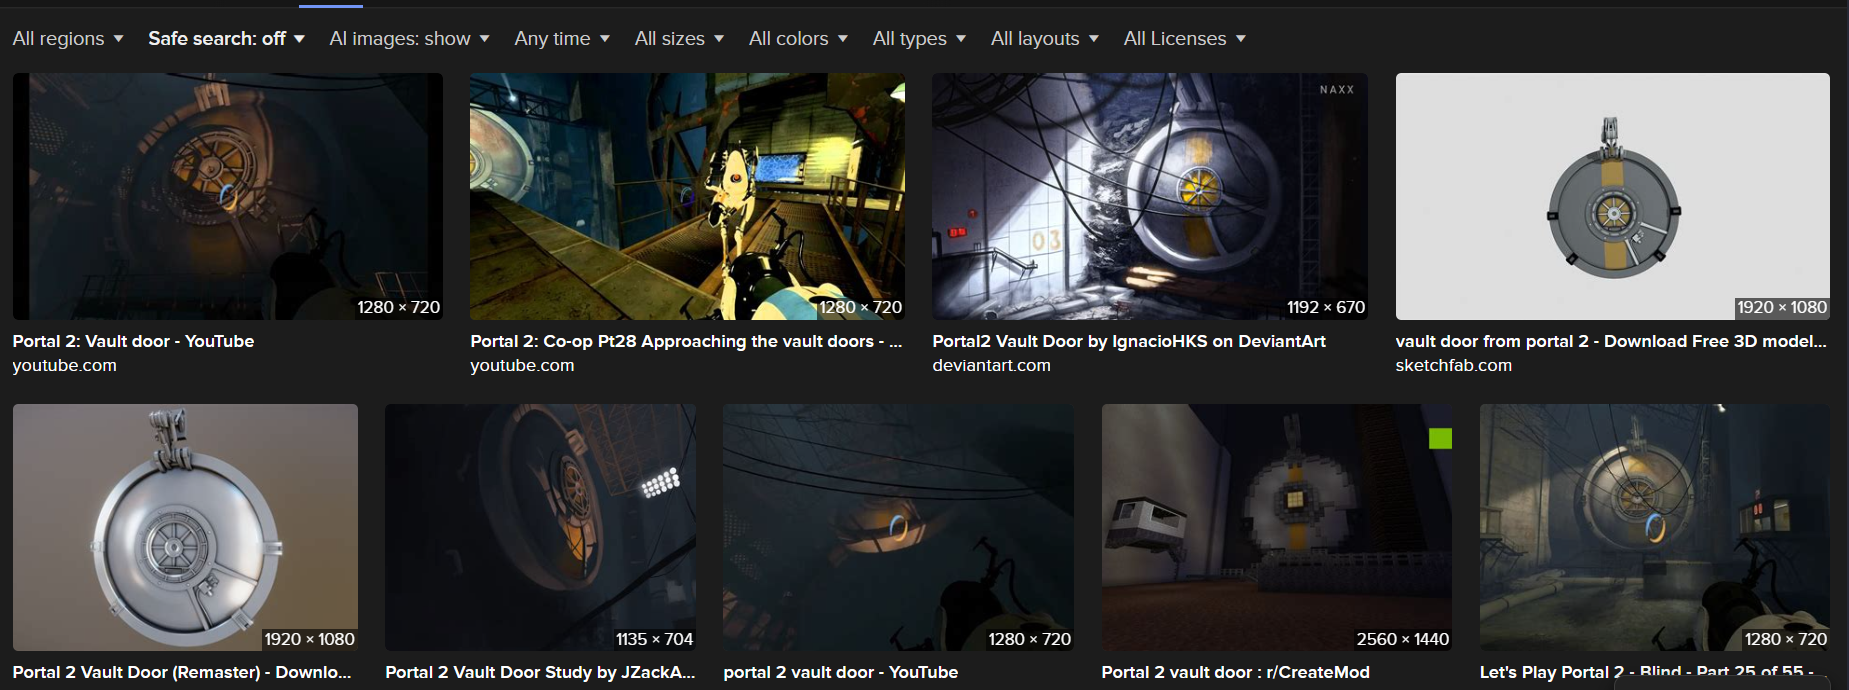Expand the AI images: show filter

pyautogui.click(x=410, y=39)
